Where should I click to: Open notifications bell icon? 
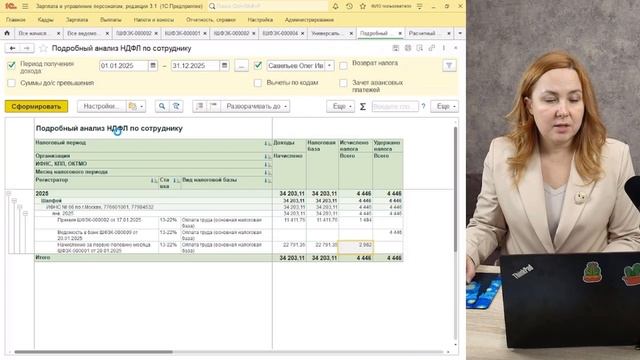[336, 6]
